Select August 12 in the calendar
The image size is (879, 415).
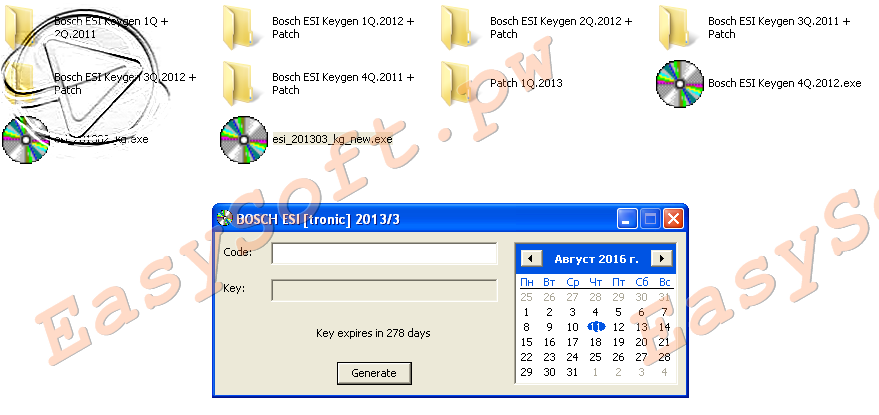tap(618, 327)
